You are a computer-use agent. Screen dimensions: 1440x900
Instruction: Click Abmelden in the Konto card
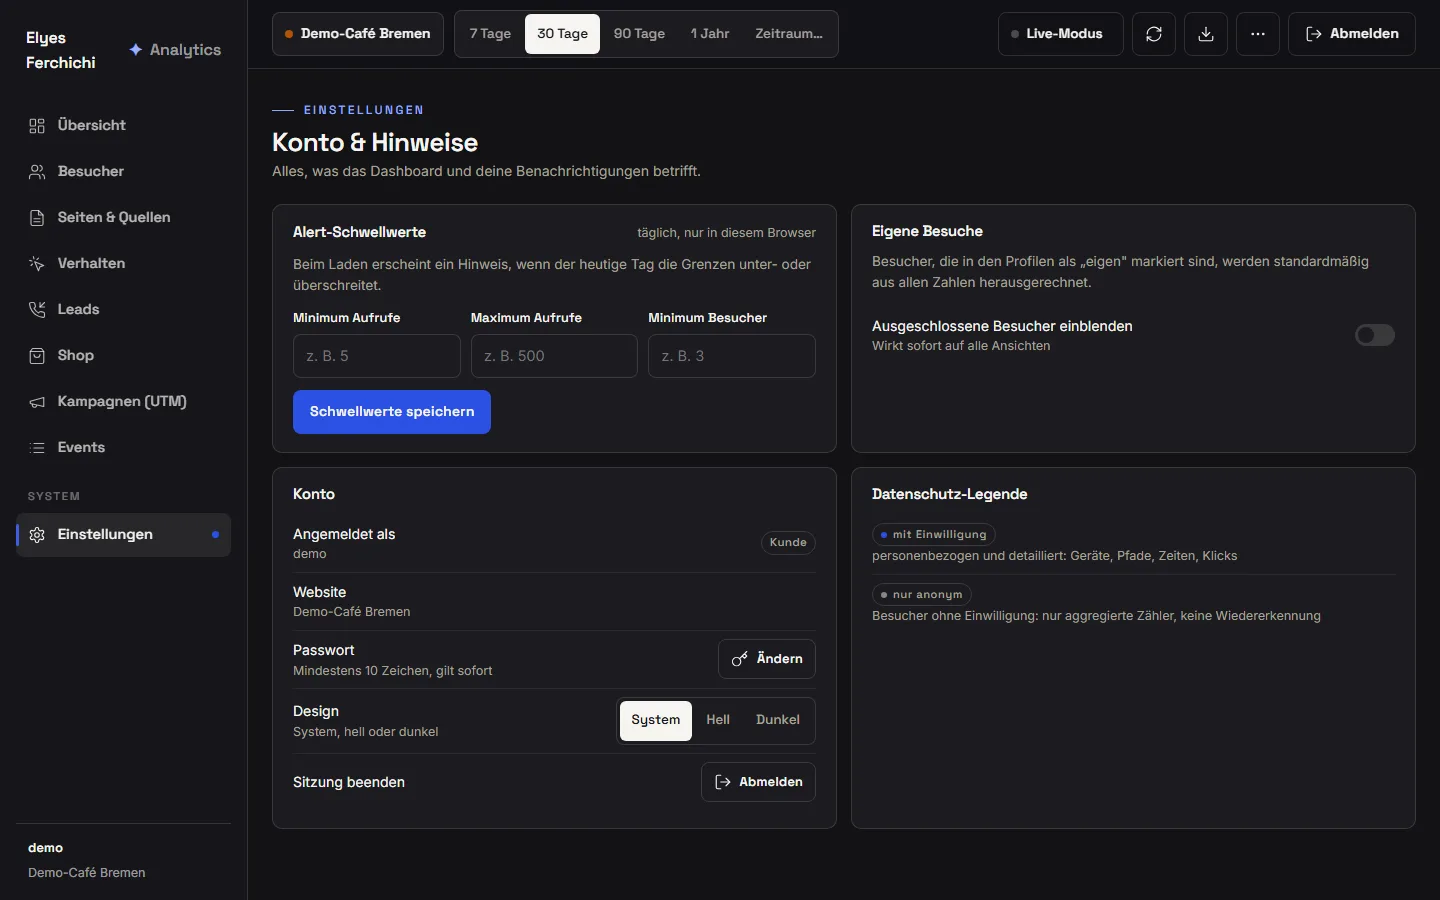click(759, 782)
